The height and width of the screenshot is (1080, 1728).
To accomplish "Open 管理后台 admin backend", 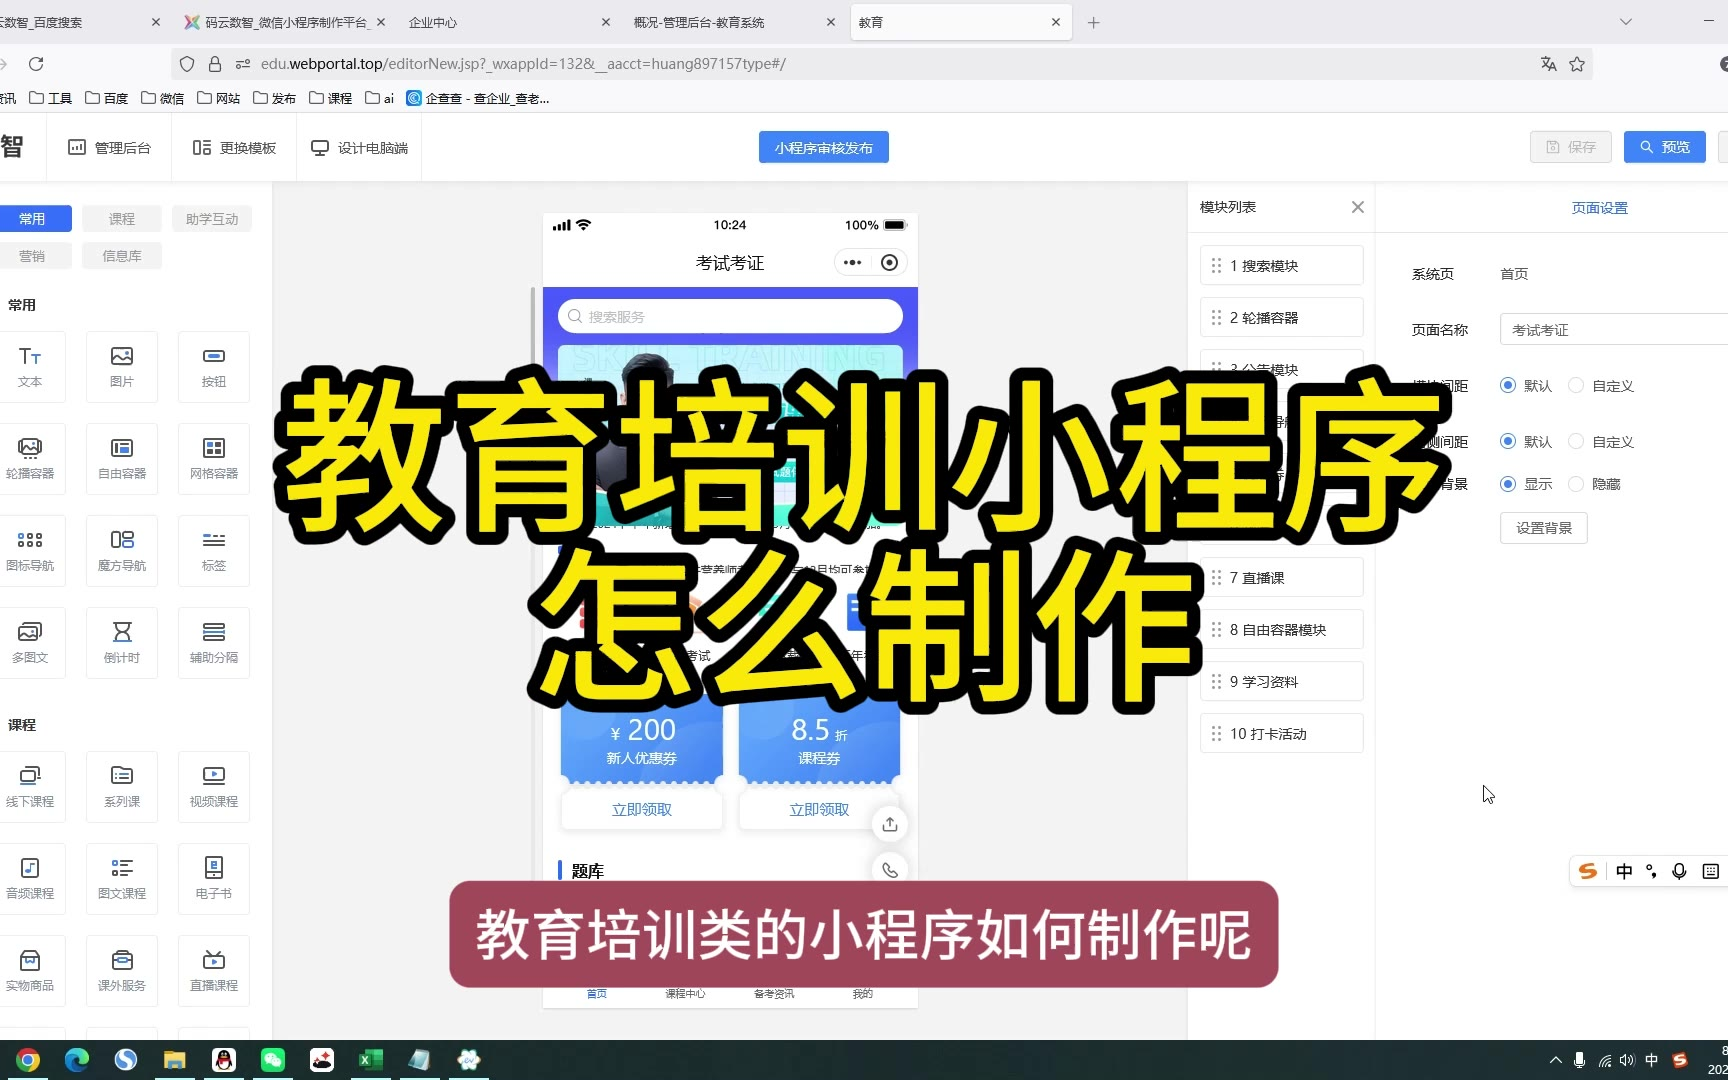I will pos(110,148).
